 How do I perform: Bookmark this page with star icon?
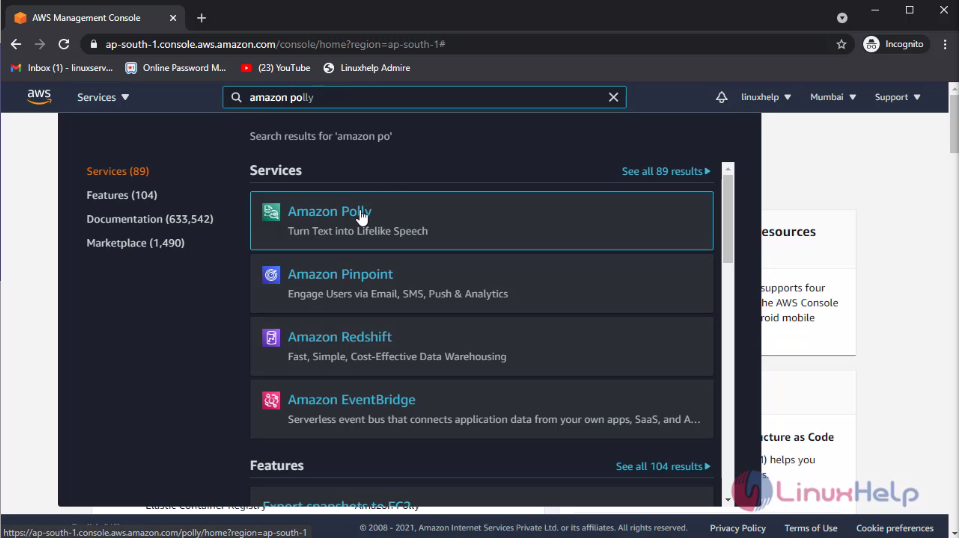click(x=842, y=44)
